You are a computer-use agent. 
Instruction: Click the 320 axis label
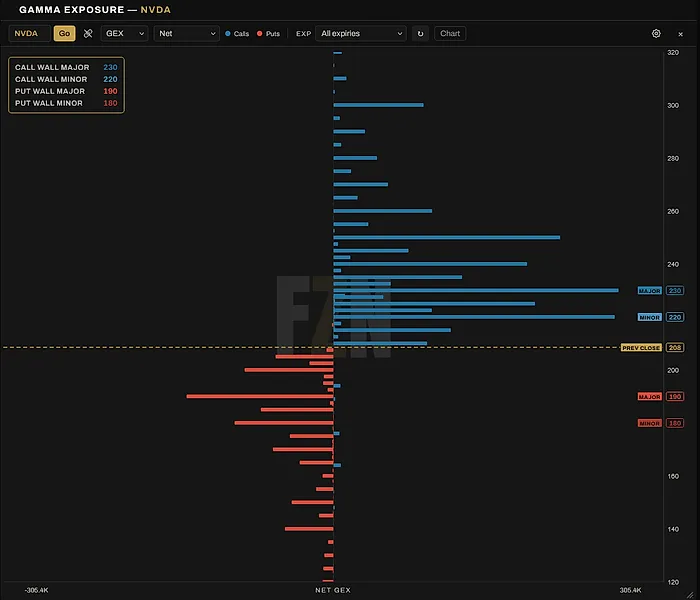point(673,53)
